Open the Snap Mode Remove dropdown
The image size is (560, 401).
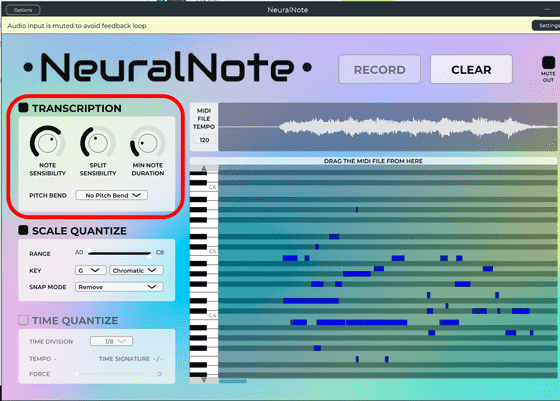pos(119,287)
